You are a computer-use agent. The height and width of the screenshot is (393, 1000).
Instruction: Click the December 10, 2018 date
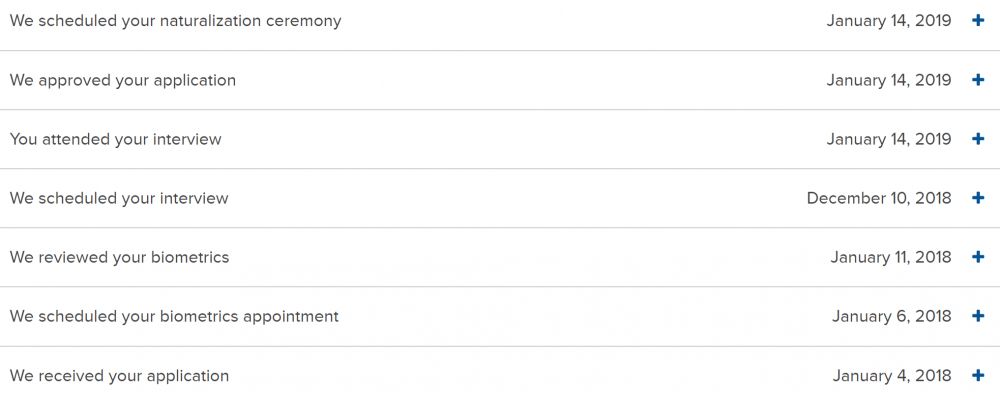click(x=879, y=198)
